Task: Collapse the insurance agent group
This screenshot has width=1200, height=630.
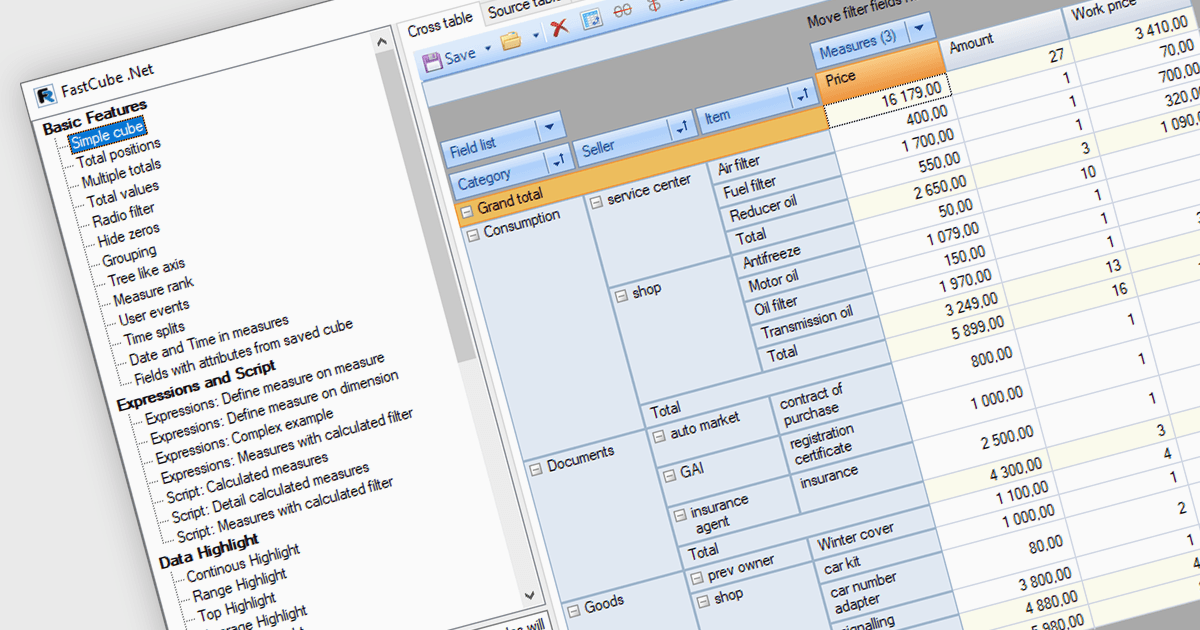Action: (678, 515)
